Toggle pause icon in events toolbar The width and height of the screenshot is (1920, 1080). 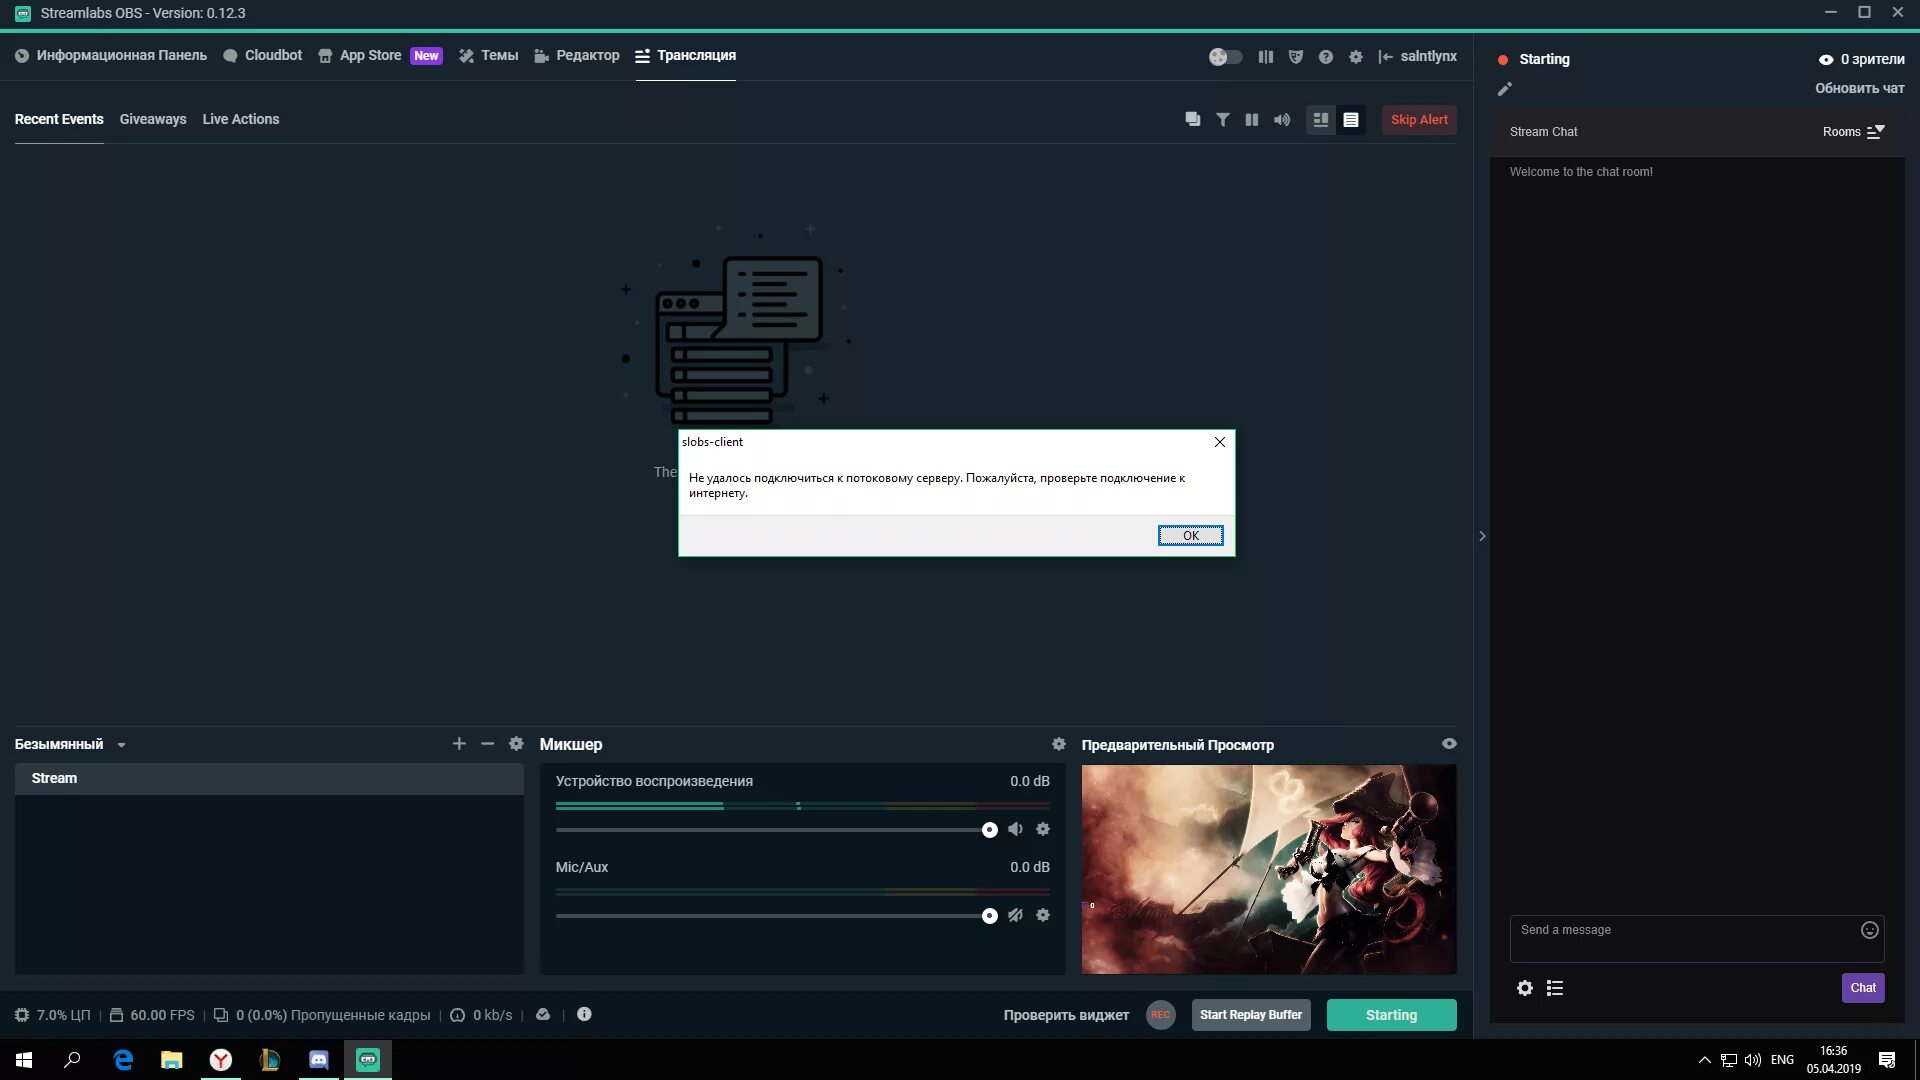click(1251, 120)
